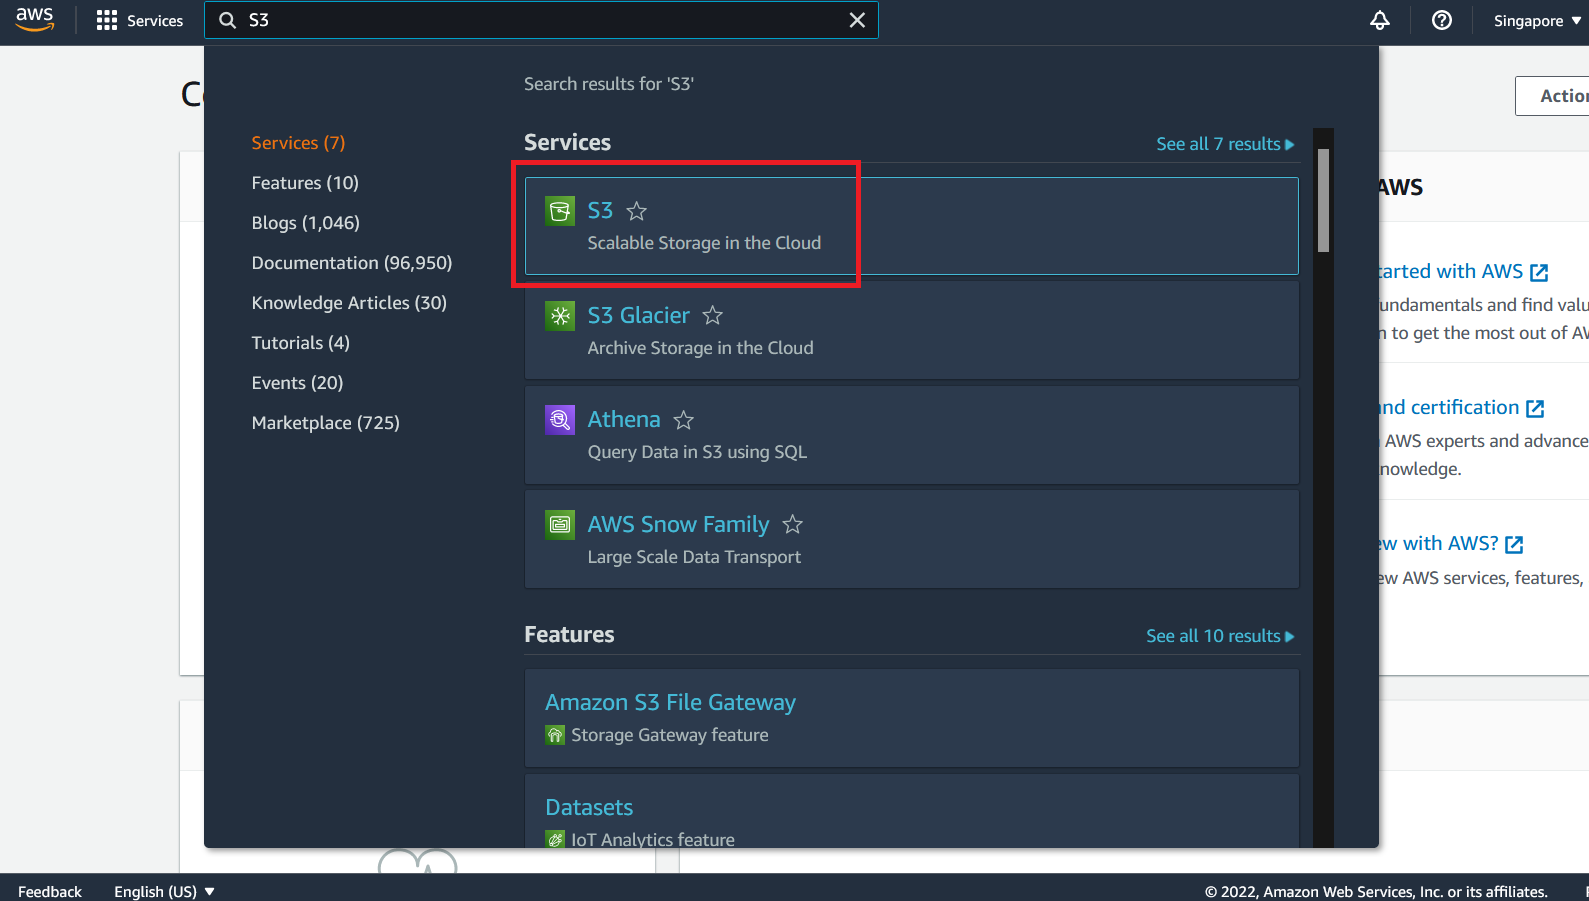Expand the English (US) language dropdown
Image resolution: width=1589 pixels, height=901 pixels.
click(x=164, y=891)
